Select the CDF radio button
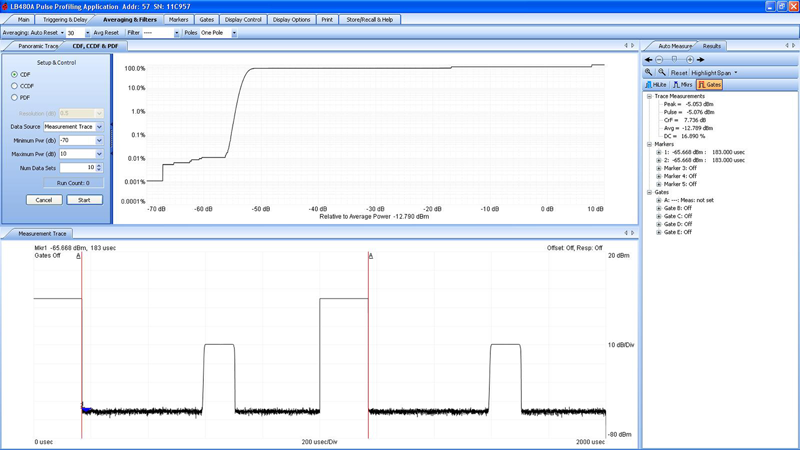800x450 pixels. tap(15, 75)
